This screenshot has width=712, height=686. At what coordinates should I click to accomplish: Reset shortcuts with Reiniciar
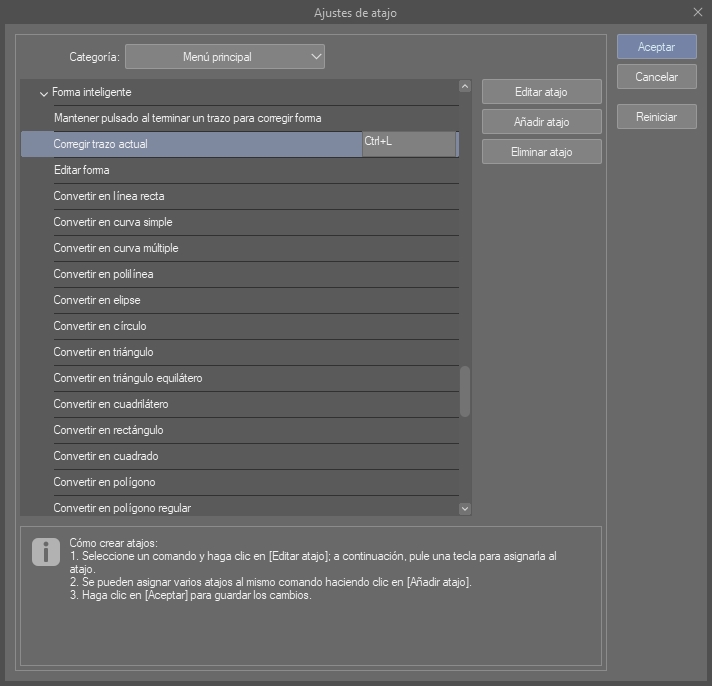pos(657,117)
